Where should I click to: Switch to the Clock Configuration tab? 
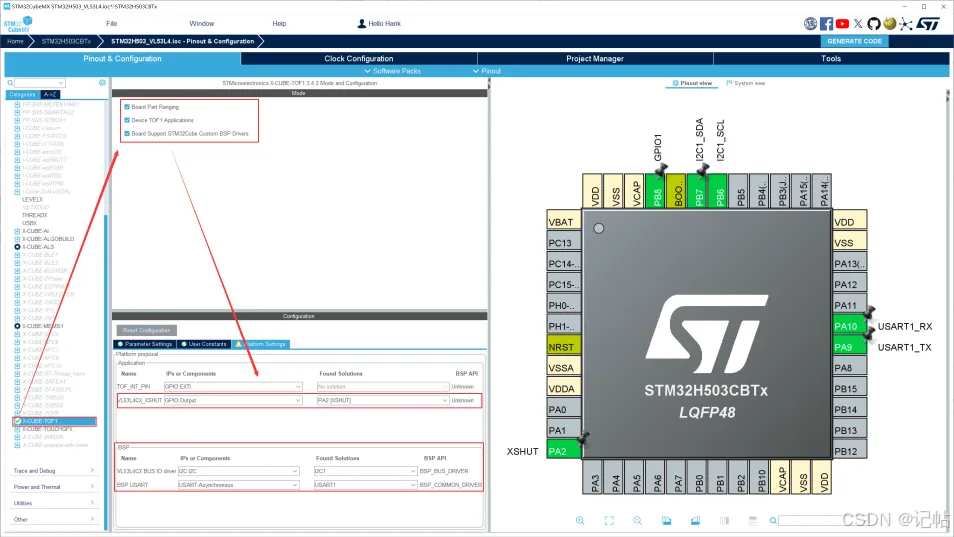[358, 59]
